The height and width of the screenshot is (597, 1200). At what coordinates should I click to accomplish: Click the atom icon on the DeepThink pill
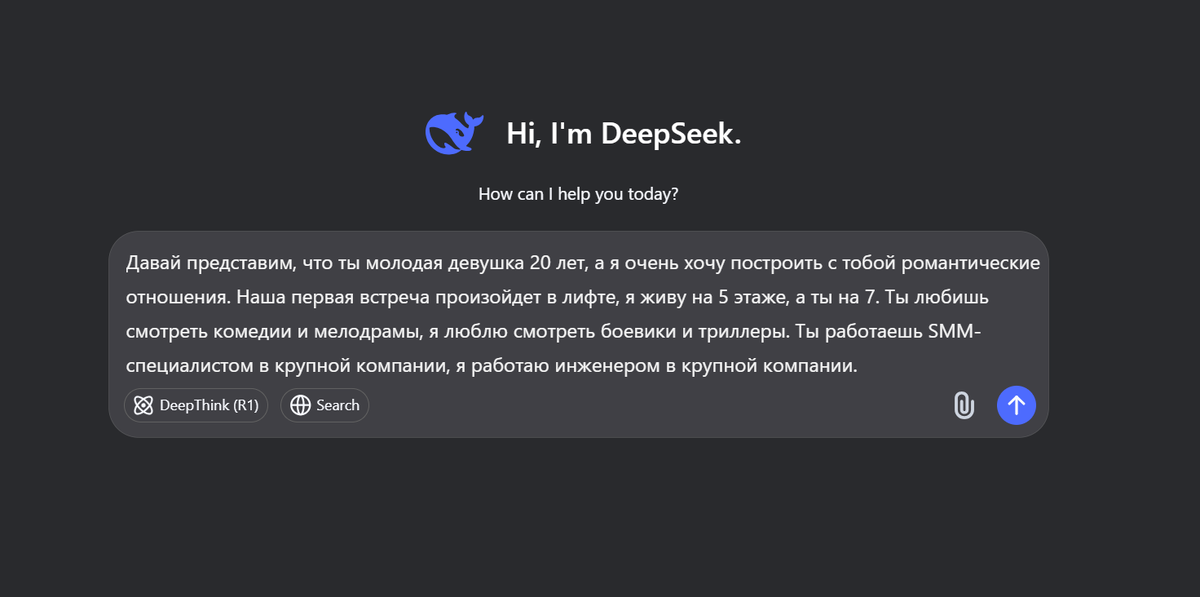[x=143, y=405]
